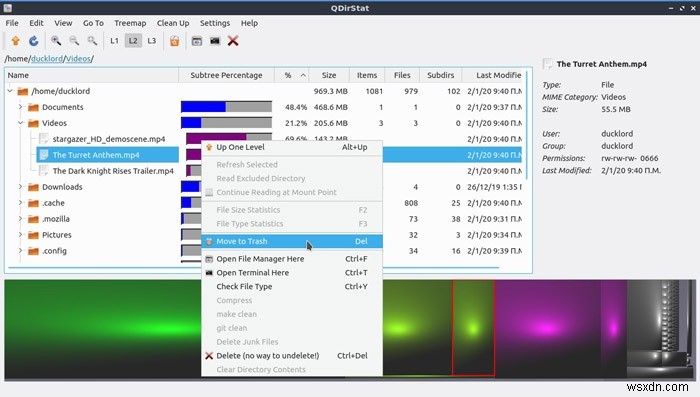The width and height of the screenshot is (700, 397).
Task: Click the red X Delete toolbar icon
Action: click(x=233, y=41)
